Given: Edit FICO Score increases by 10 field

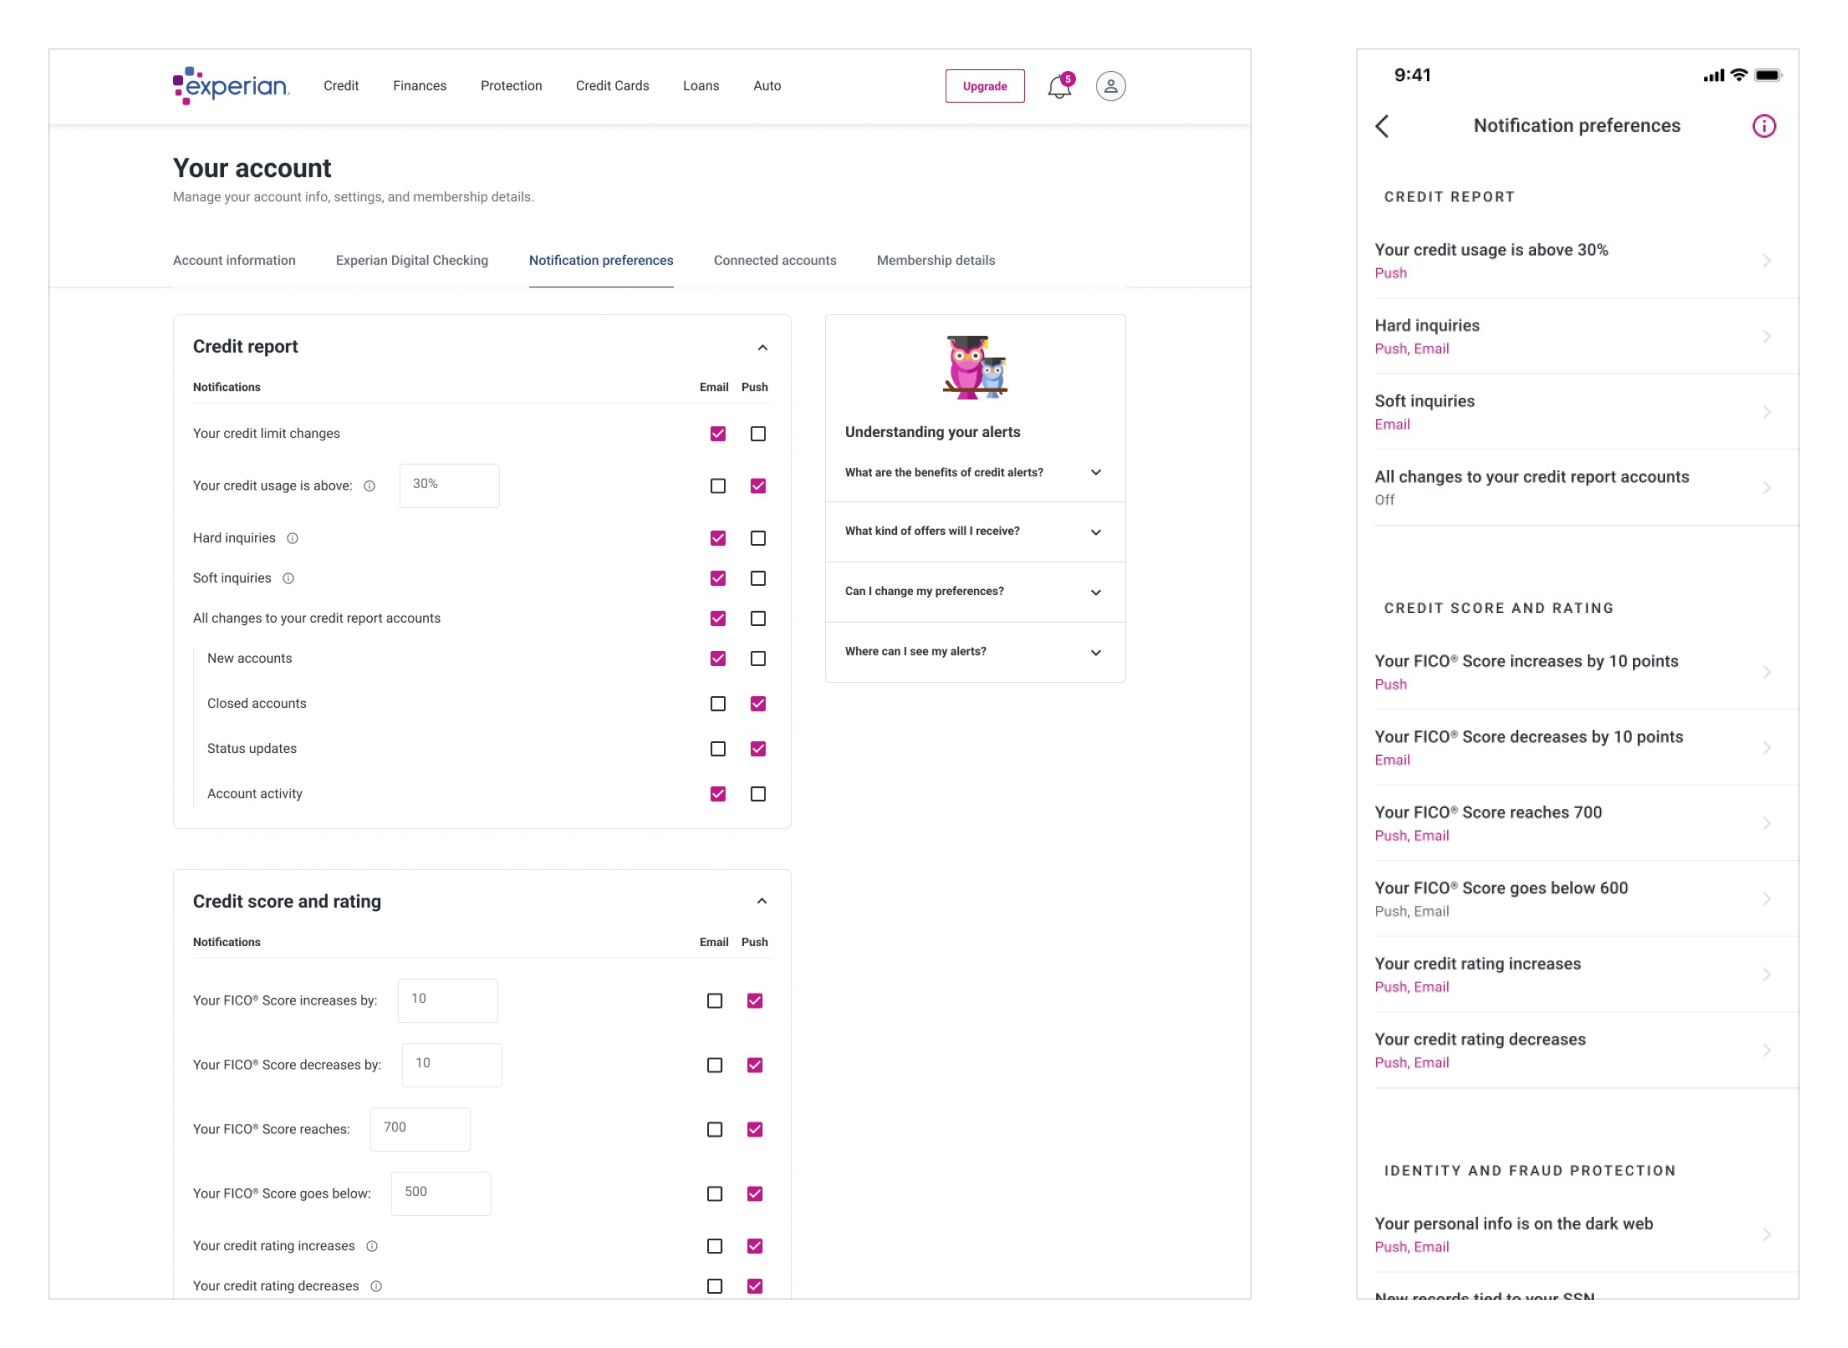Looking at the screenshot, I should coord(448,1000).
